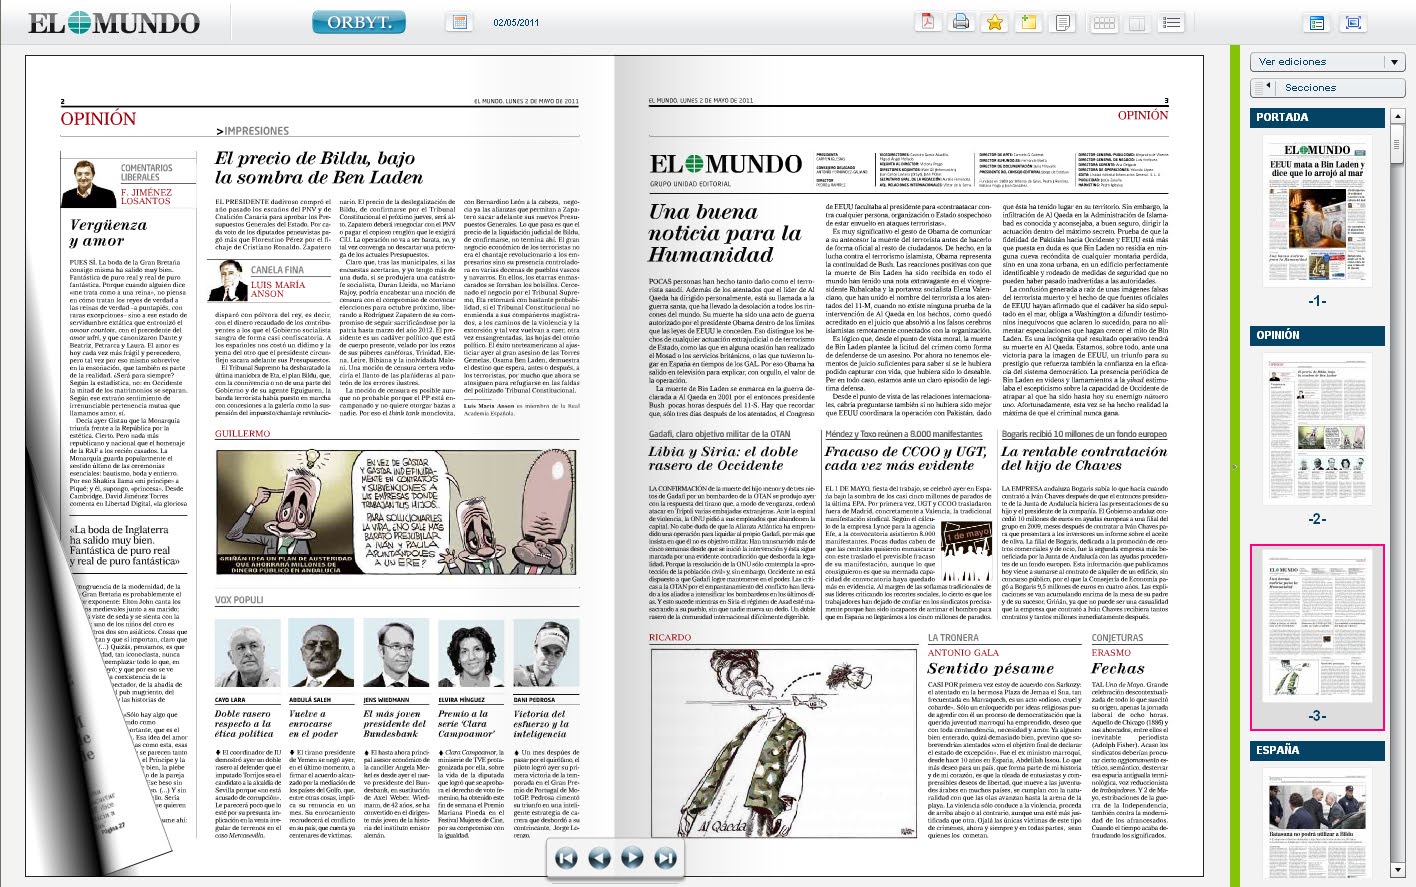Click the 'CANELA FINA' column label
The height and width of the screenshot is (887, 1416).
[x=277, y=270]
